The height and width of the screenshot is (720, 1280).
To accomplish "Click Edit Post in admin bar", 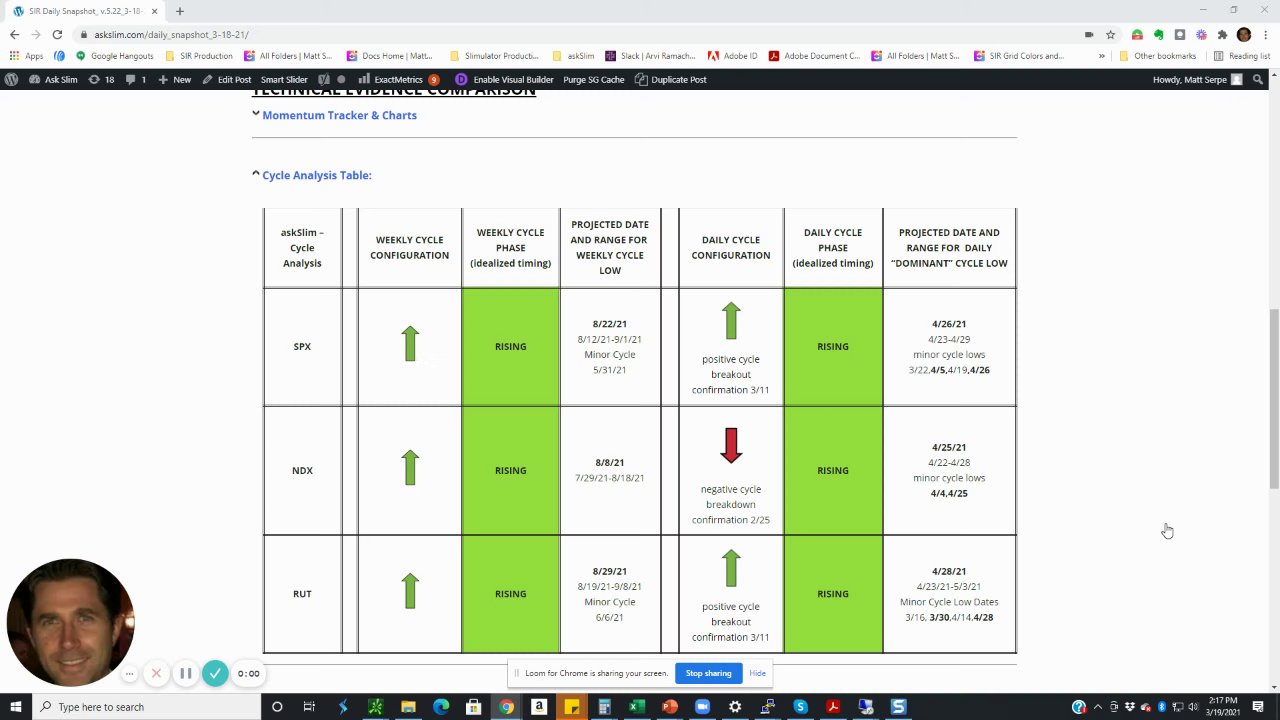I will tap(228, 79).
